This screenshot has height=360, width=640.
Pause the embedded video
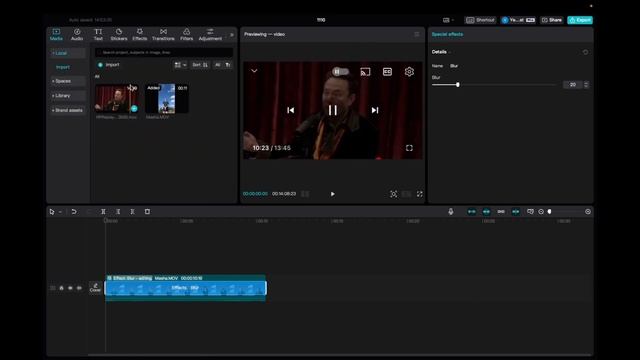(x=333, y=110)
